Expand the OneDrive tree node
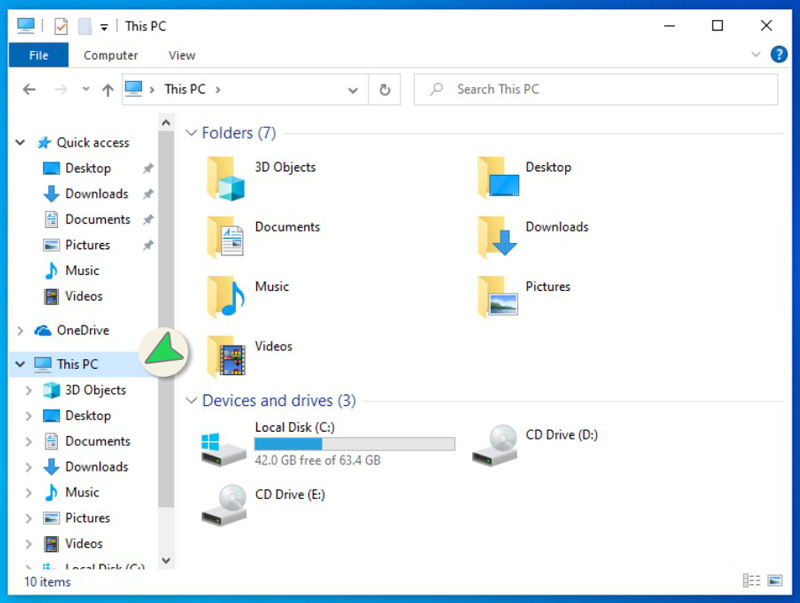 point(21,330)
